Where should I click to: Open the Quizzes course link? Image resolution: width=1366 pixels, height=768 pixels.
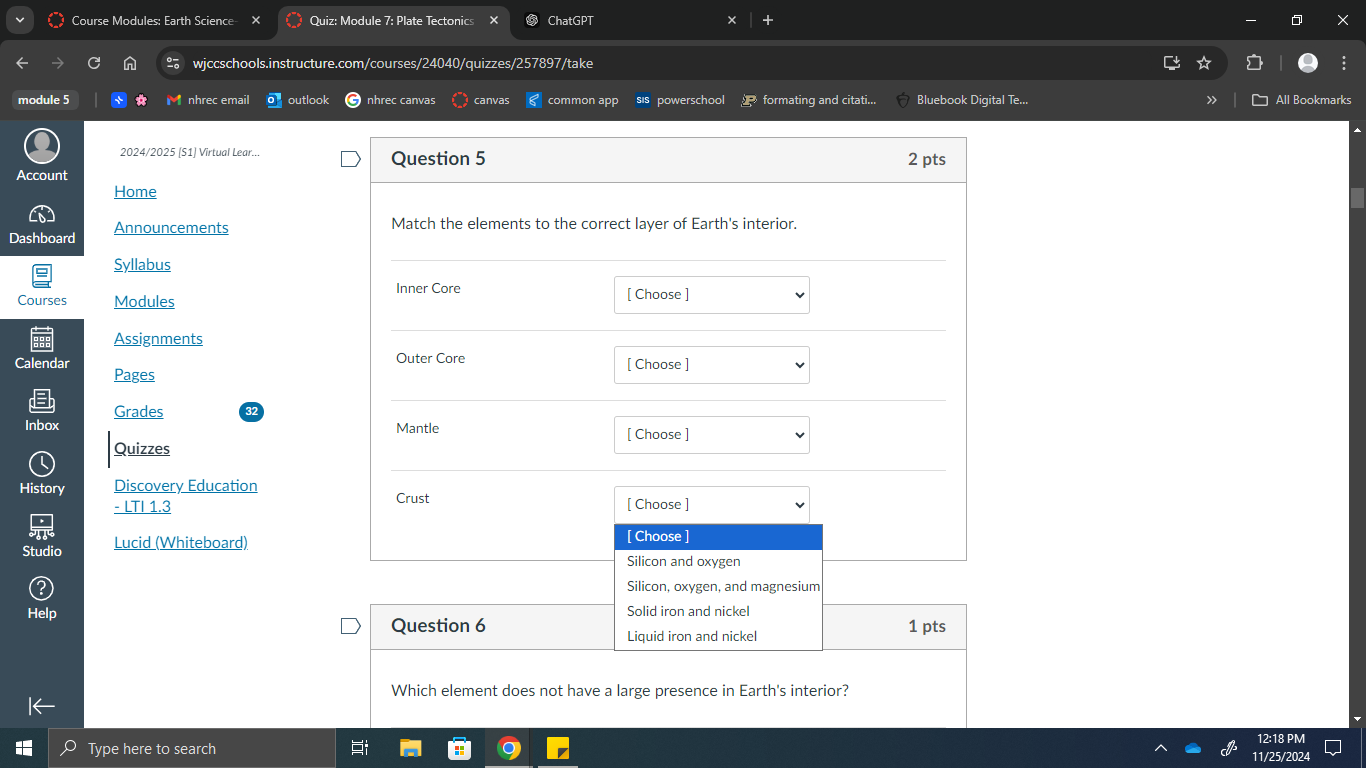pyautogui.click(x=142, y=448)
